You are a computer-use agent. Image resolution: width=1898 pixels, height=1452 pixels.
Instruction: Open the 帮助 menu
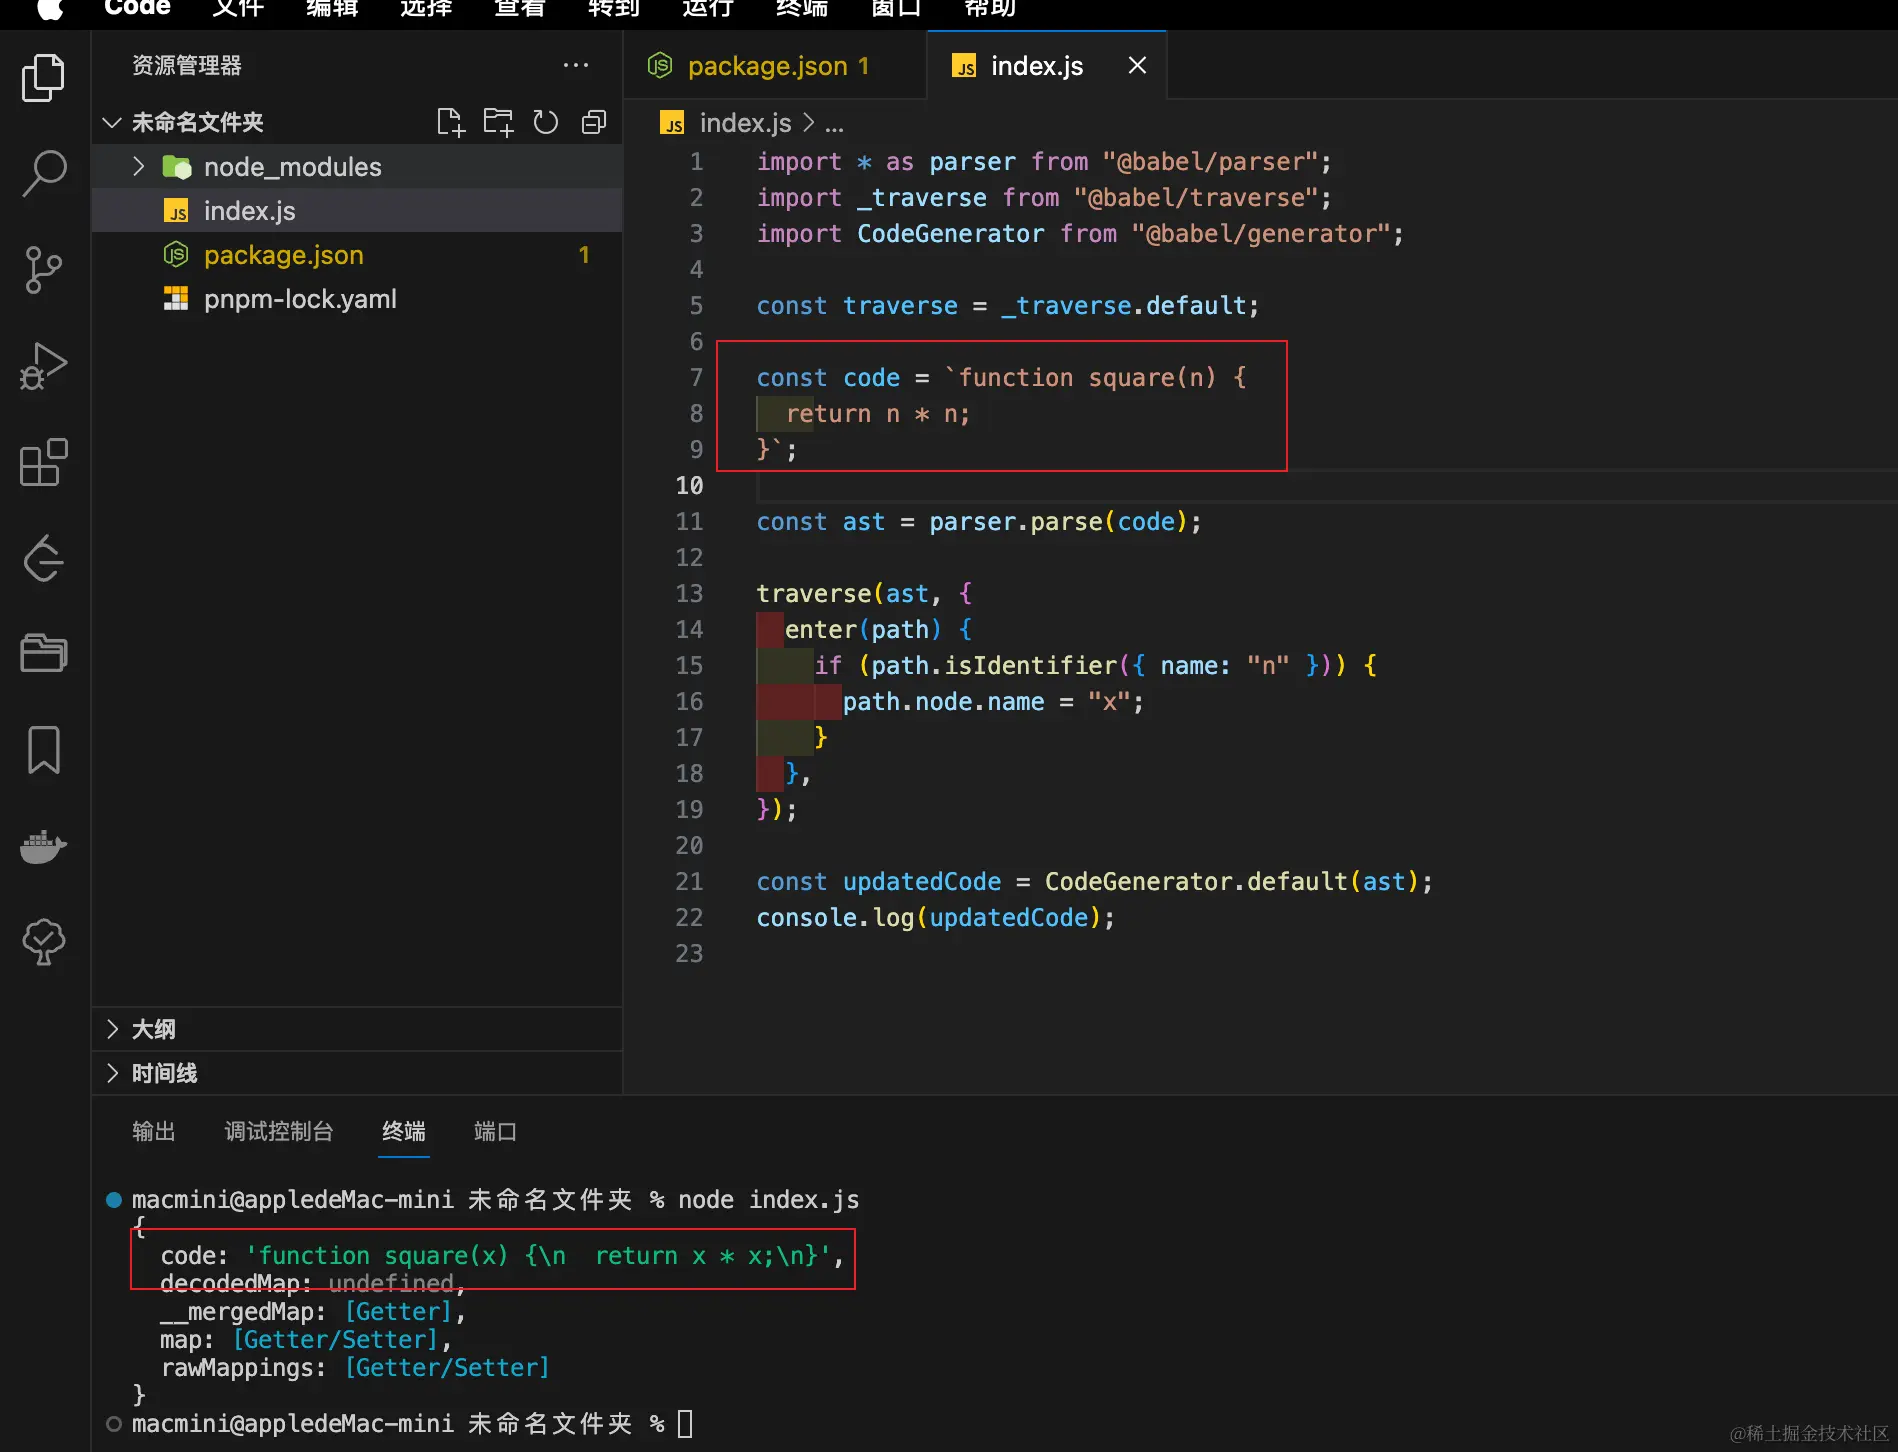990,8
